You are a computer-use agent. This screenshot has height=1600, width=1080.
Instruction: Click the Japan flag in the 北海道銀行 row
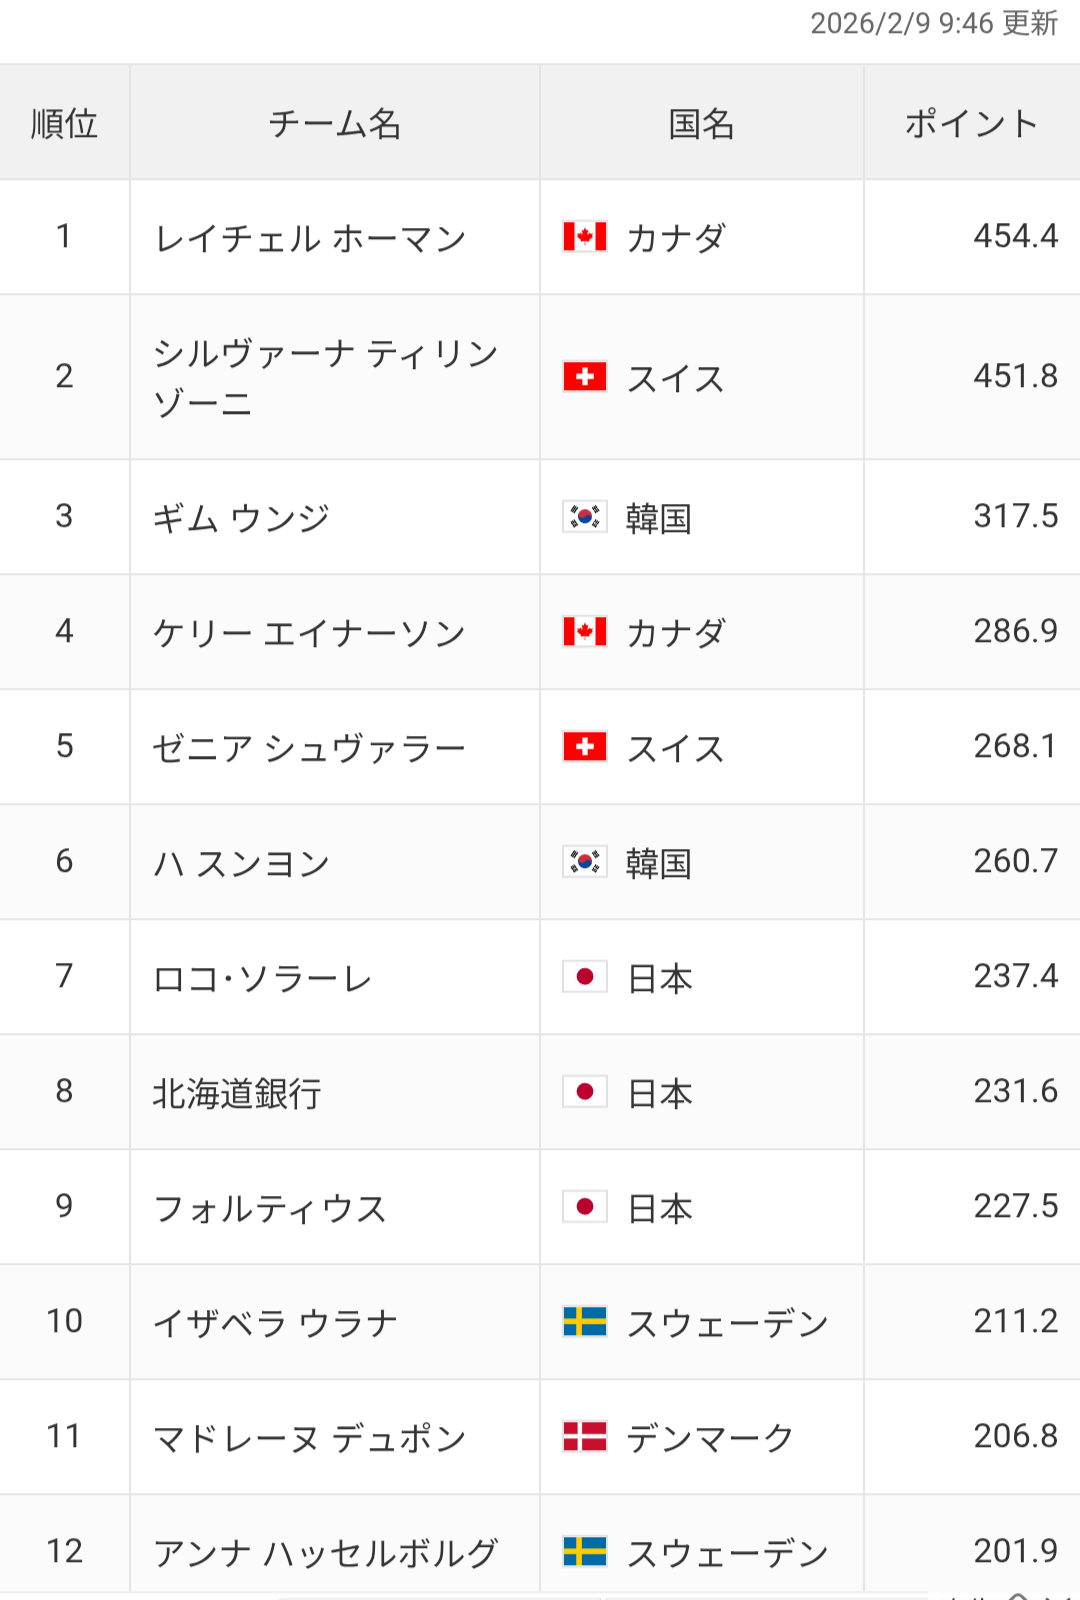(584, 1092)
